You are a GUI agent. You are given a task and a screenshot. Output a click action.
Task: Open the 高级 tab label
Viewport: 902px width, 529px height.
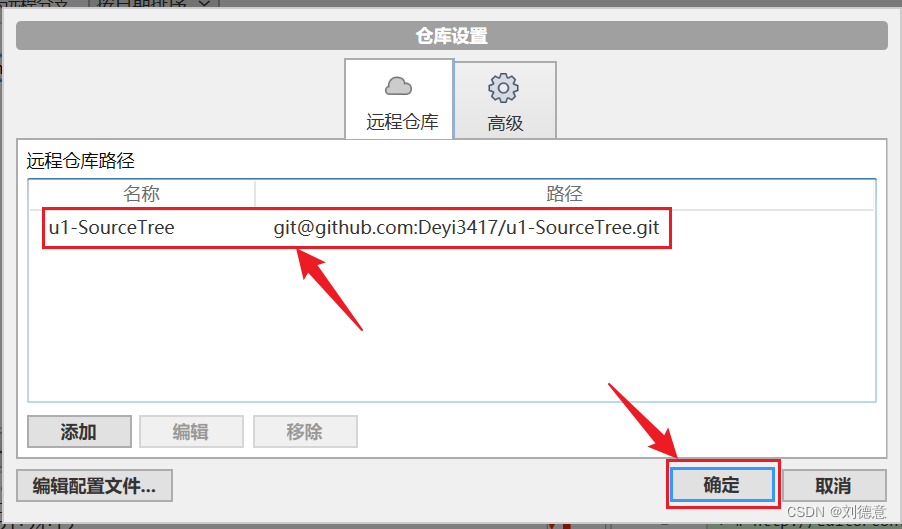coord(505,123)
